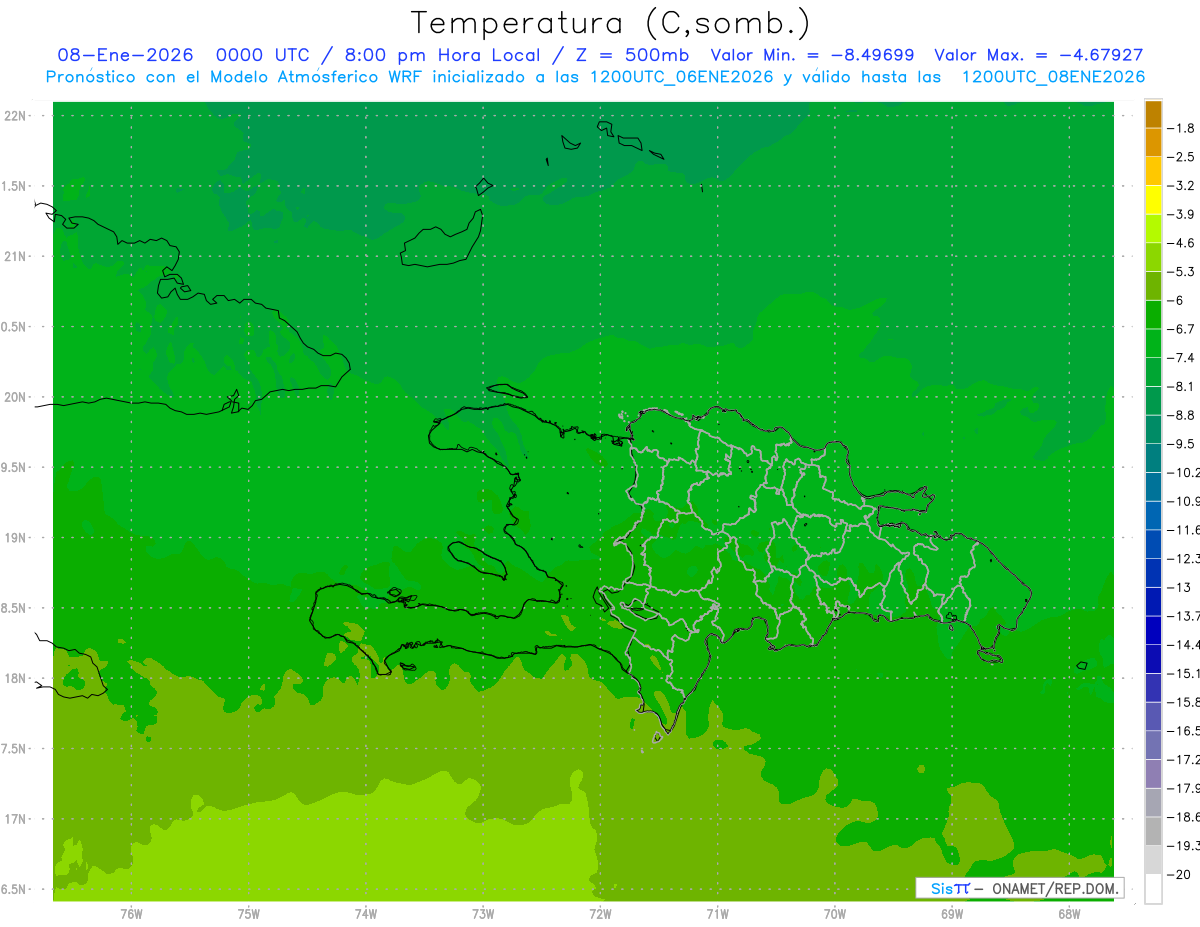Click the '72W' longitude axis label
The width and height of the screenshot is (1200, 927).
pyautogui.click(x=600, y=913)
